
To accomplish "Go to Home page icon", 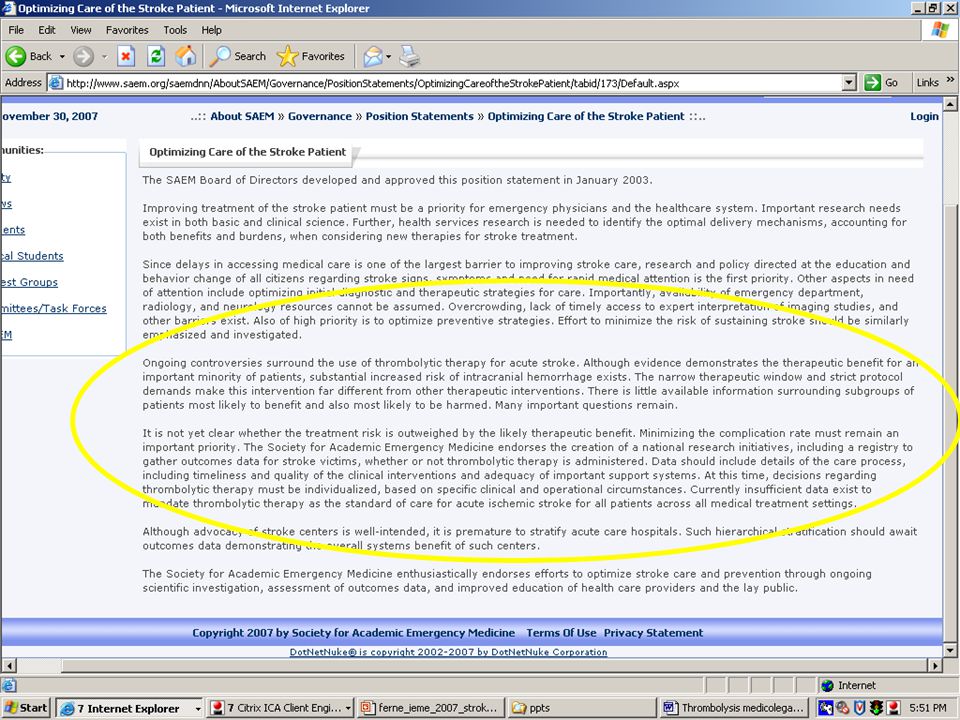I will click(186, 56).
